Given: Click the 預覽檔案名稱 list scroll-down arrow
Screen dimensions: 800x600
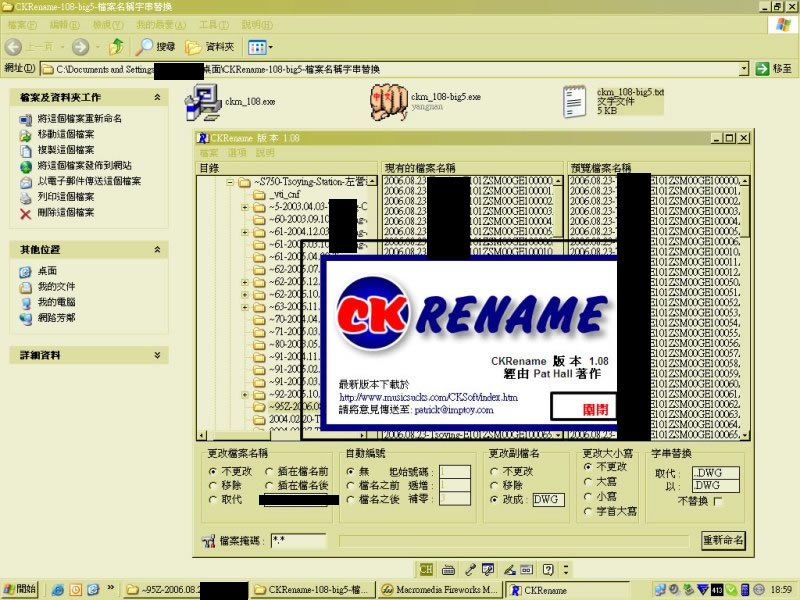Looking at the screenshot, I should point(745,435).
